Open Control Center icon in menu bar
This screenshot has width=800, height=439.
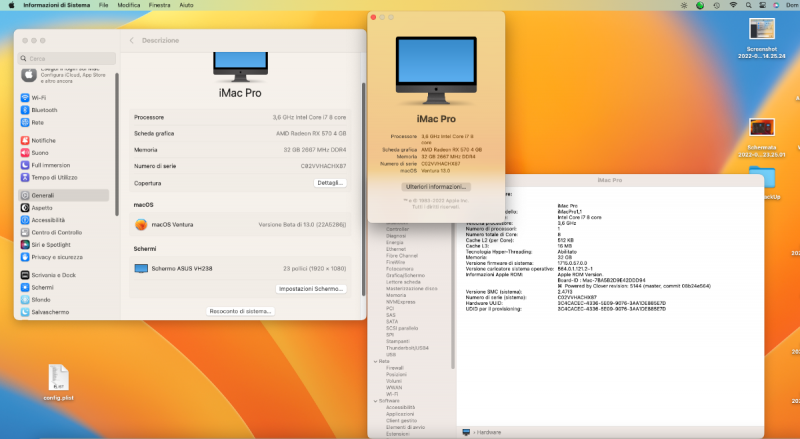point(762,5)
